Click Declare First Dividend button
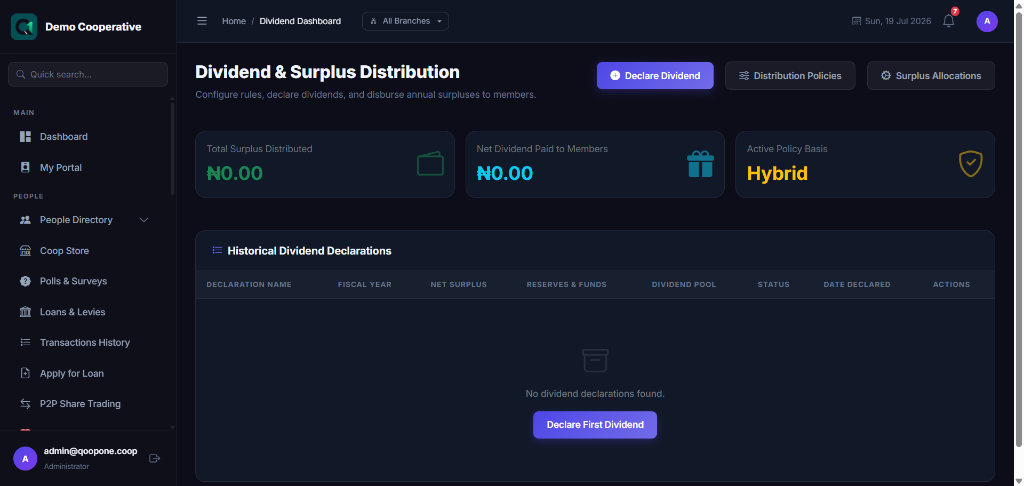 click(x=595, y=425)
